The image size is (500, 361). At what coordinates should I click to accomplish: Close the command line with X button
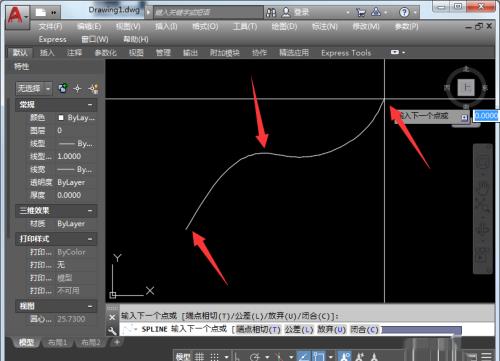112,317
